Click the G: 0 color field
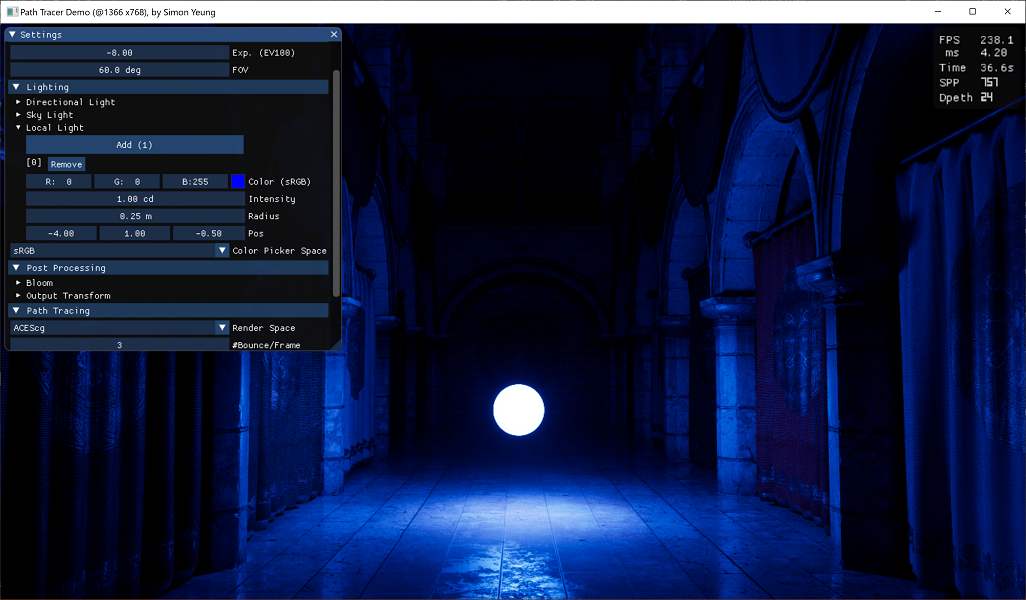Viewport: 1026px width, 600px height. [x=127, y=181]
